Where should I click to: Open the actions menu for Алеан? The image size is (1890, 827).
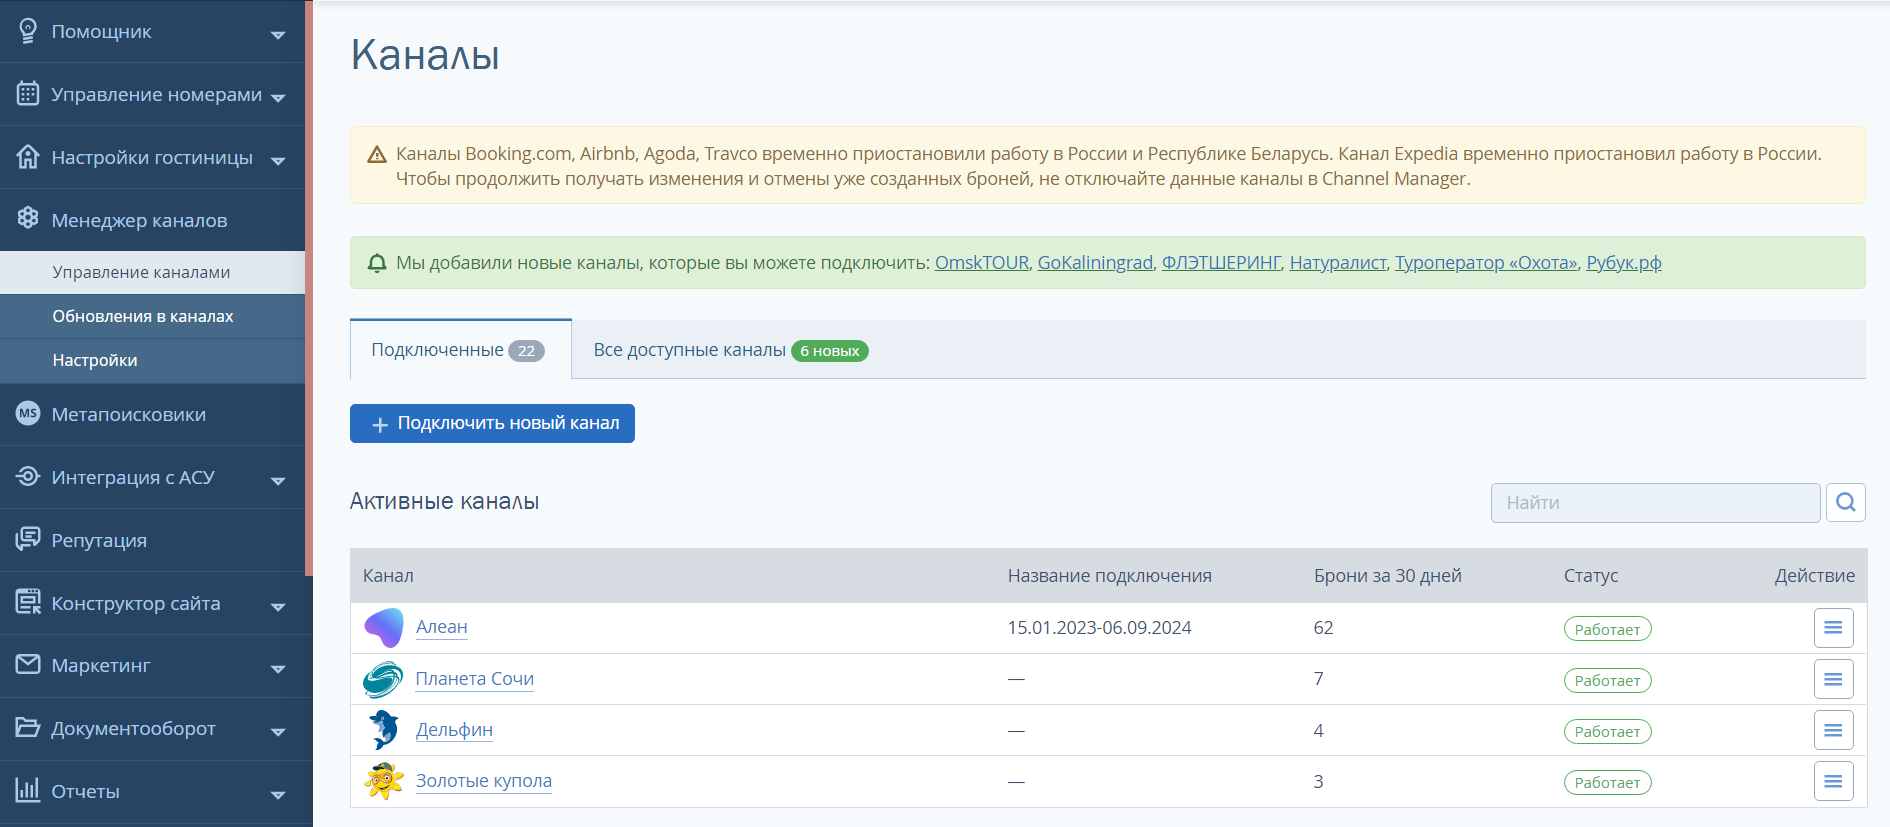coord(1833,628)
